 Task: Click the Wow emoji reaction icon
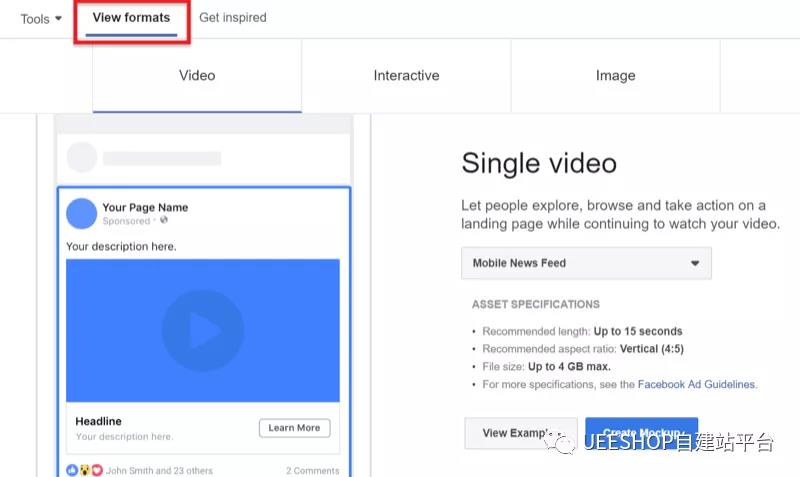point(84,470)
